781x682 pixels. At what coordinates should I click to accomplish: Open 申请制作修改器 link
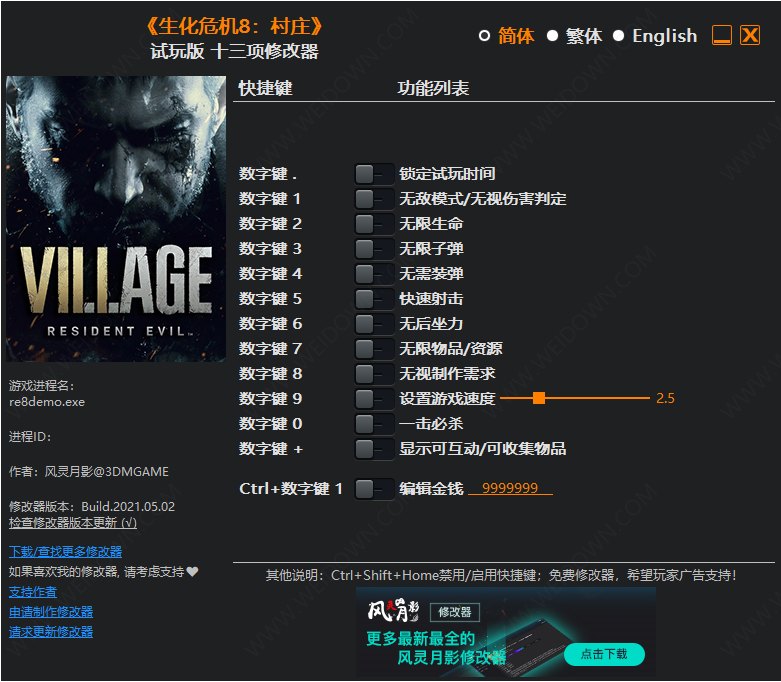click(51, 612)
